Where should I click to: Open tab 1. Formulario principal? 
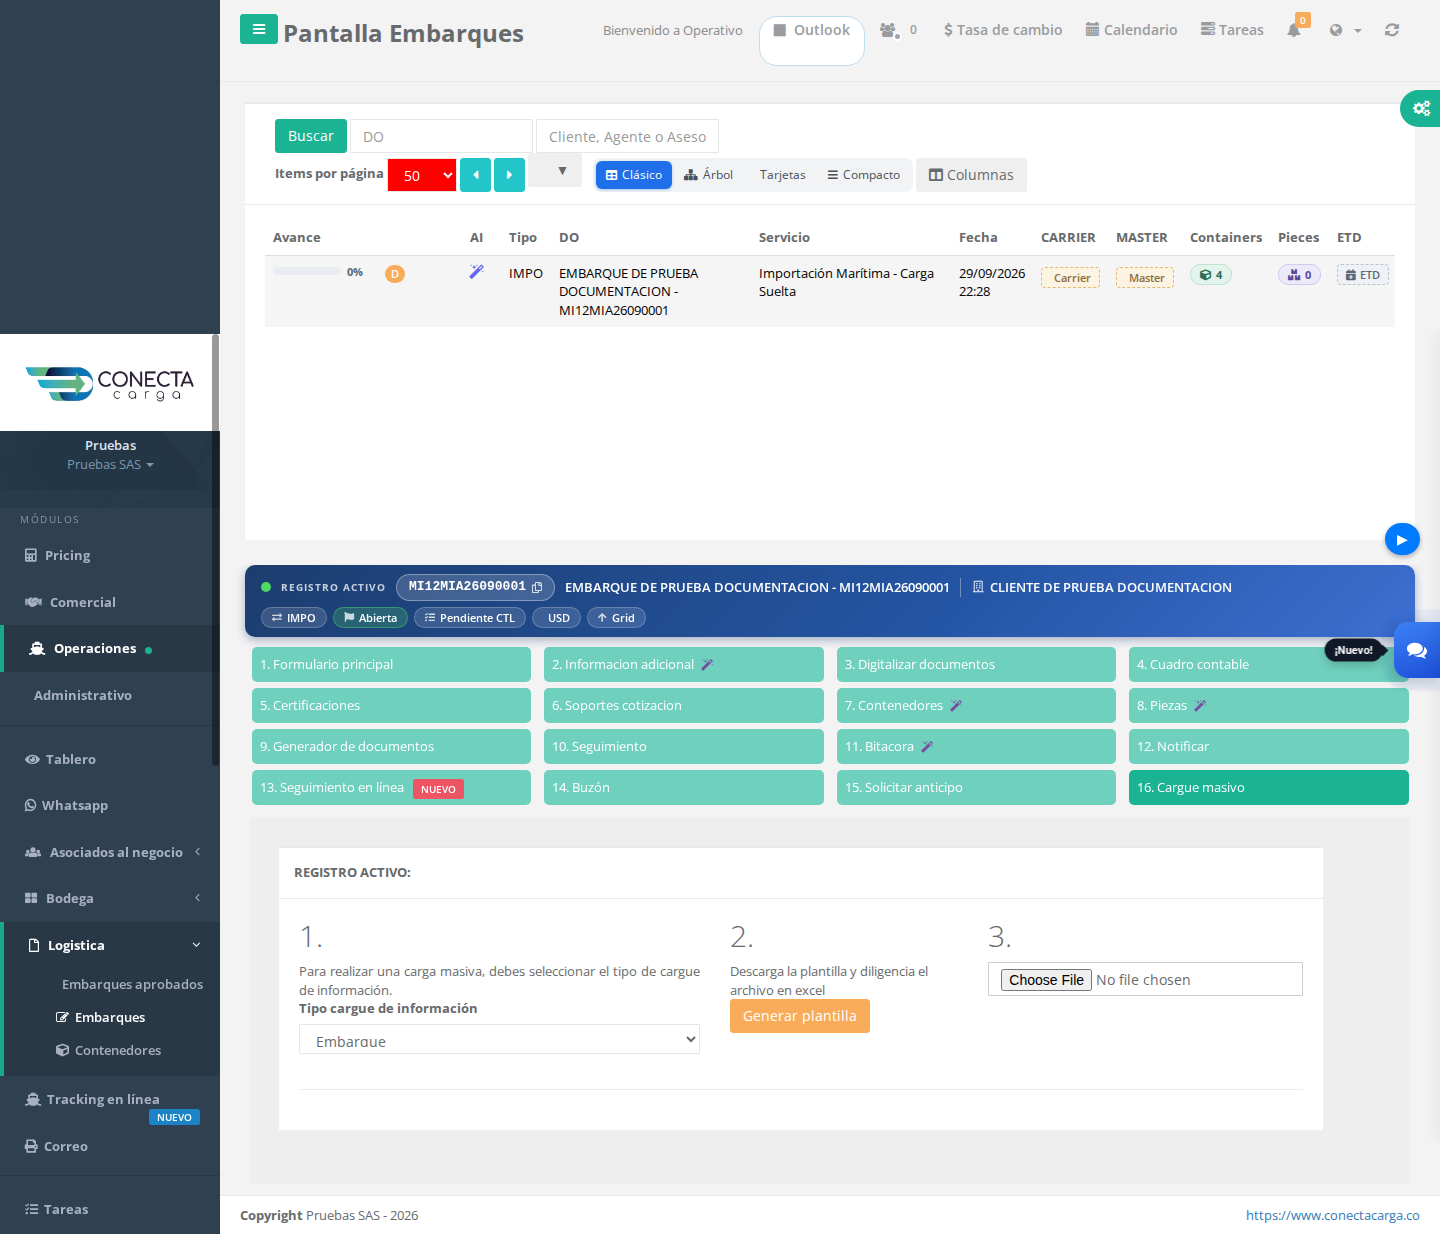(391, 664)
